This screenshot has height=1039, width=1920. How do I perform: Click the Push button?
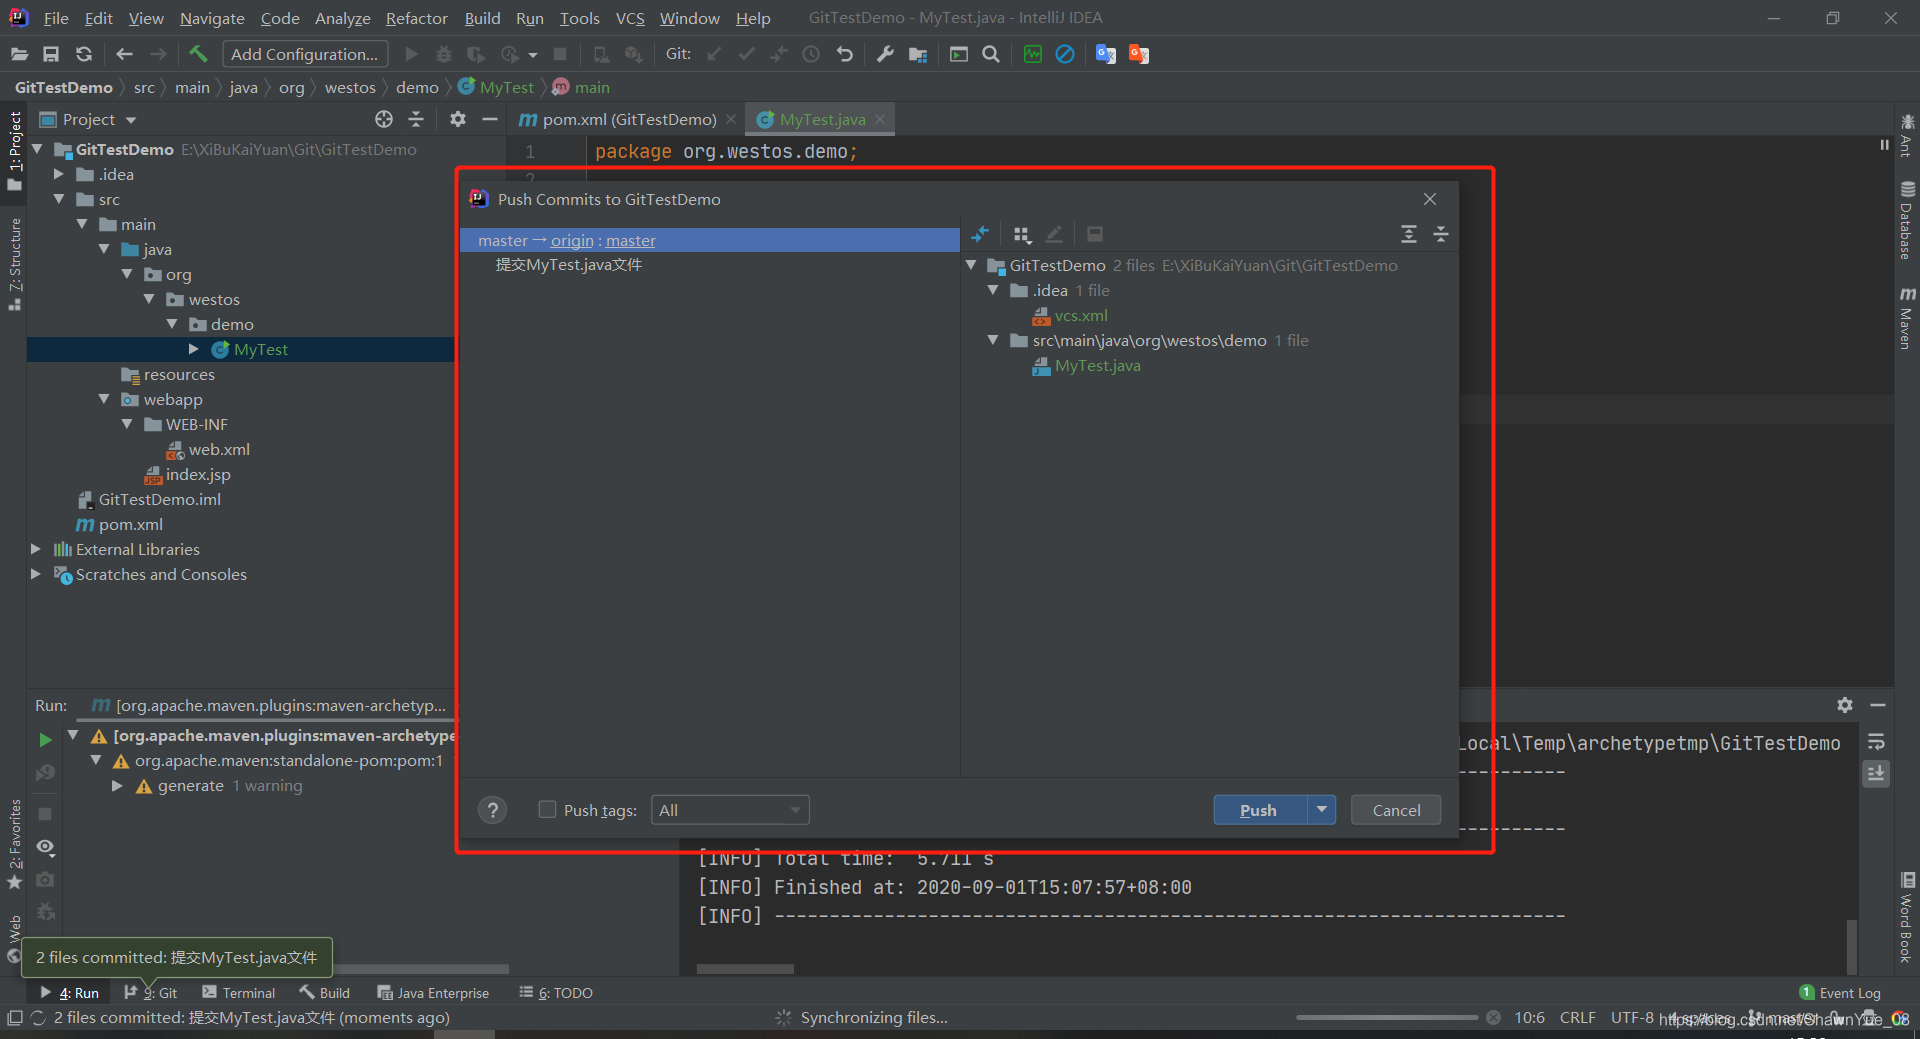click(x=1259, y=810)
